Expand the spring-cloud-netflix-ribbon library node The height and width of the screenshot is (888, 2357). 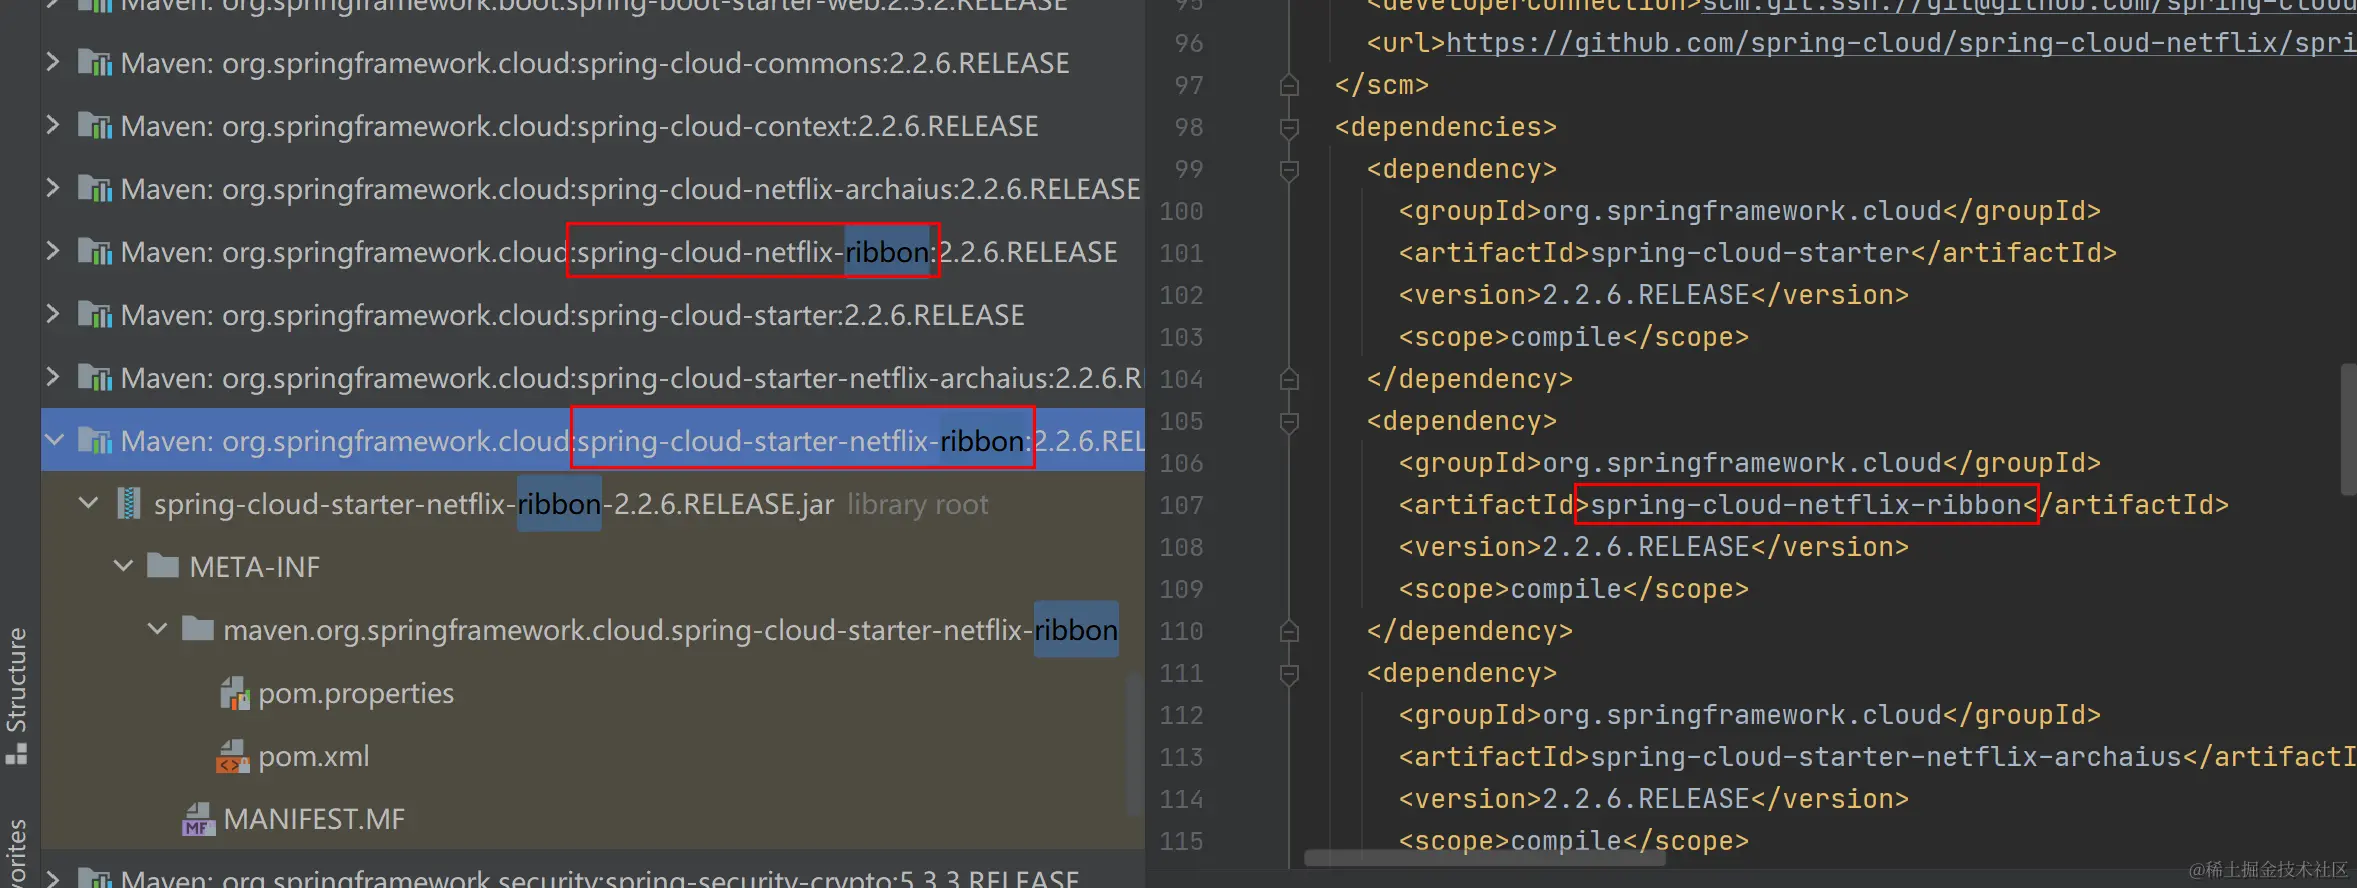pyautogui.click(x=53, y=251)
